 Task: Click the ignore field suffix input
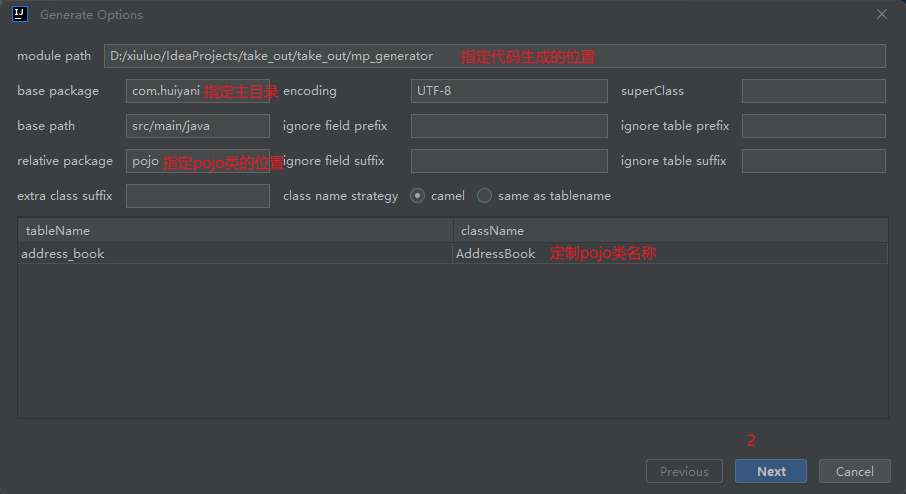(508, 161)
